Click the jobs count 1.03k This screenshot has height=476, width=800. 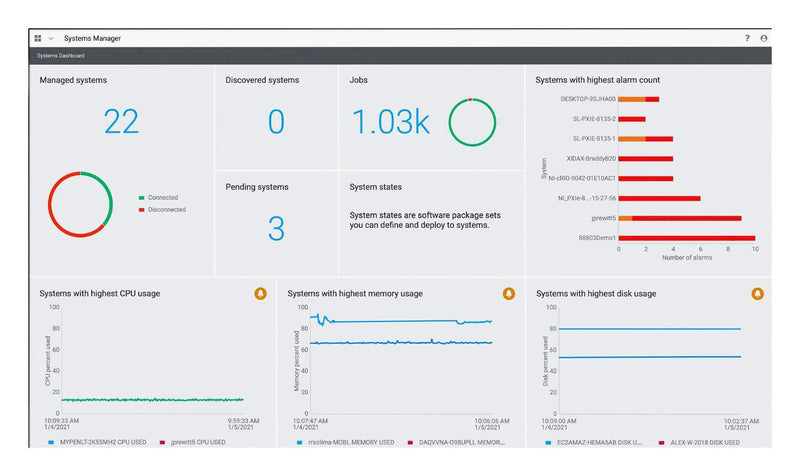(391, 122)
